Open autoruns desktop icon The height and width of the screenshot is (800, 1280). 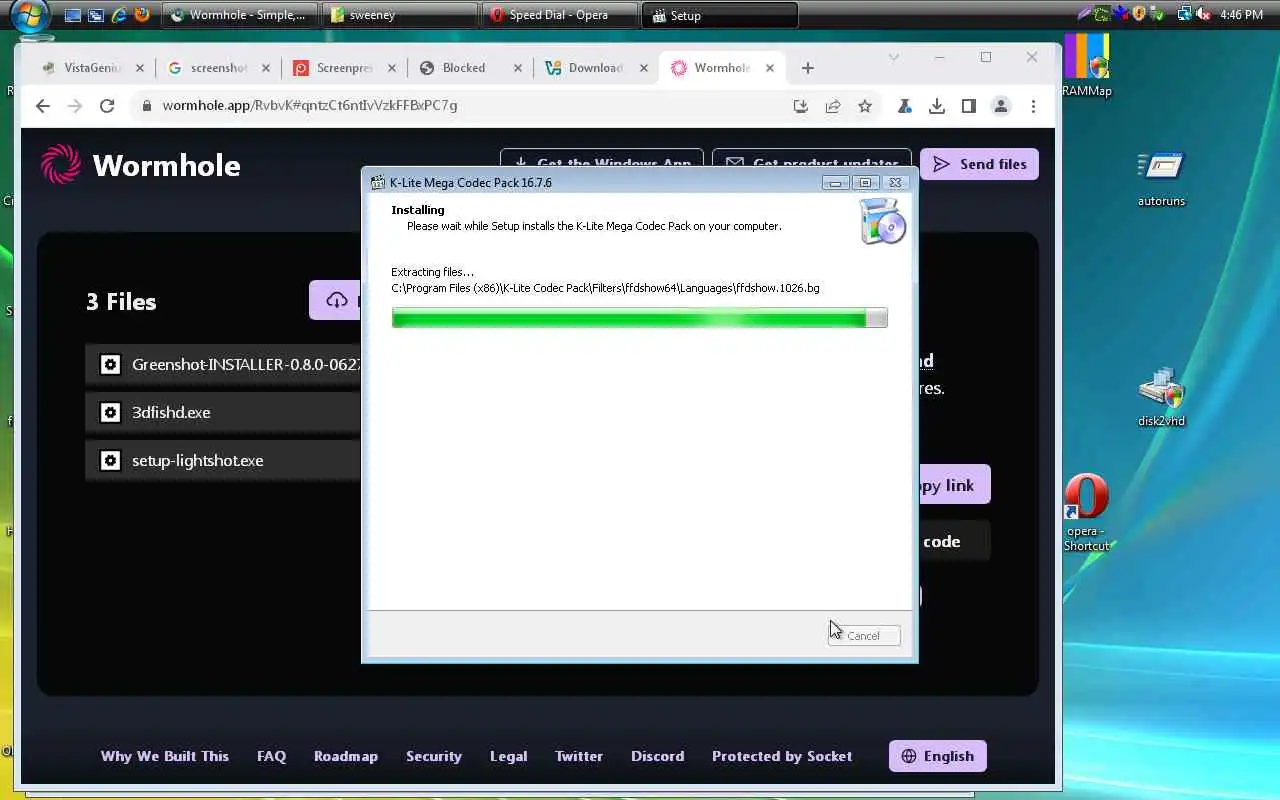pyautogui.click(x=1161, y=180)
